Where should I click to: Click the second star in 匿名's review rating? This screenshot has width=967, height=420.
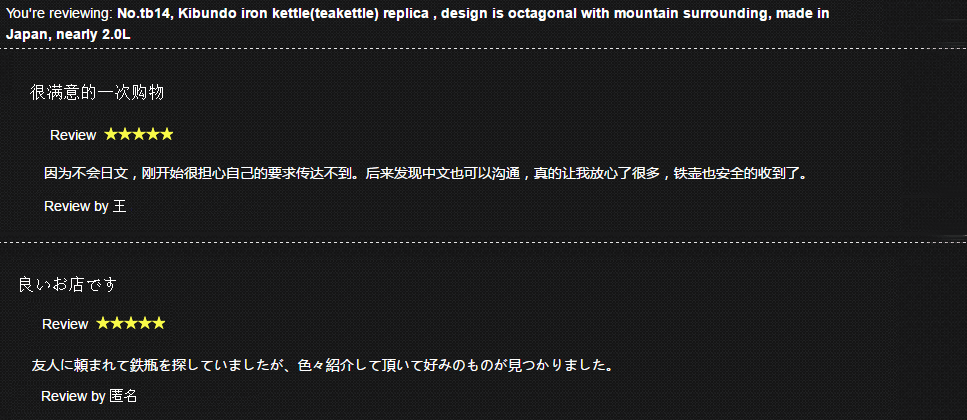[116, 323]
